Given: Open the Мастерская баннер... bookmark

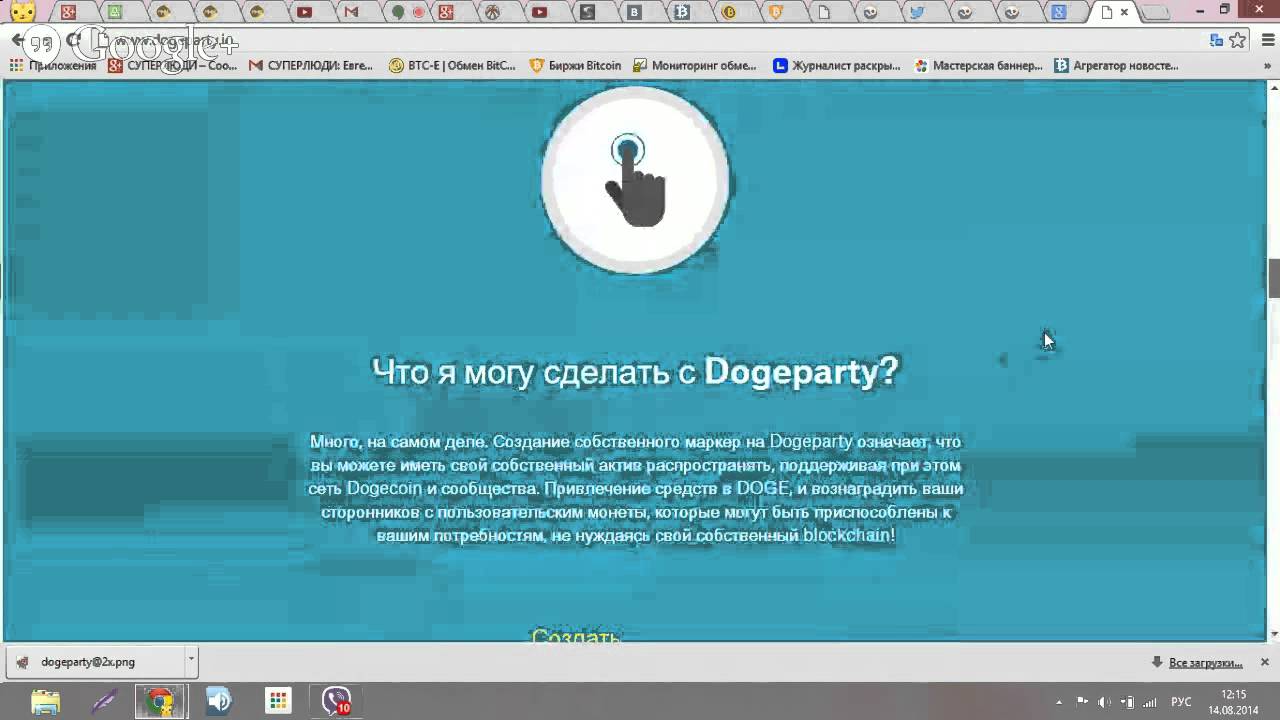Looking at the screenshot, I should point(978,66).
